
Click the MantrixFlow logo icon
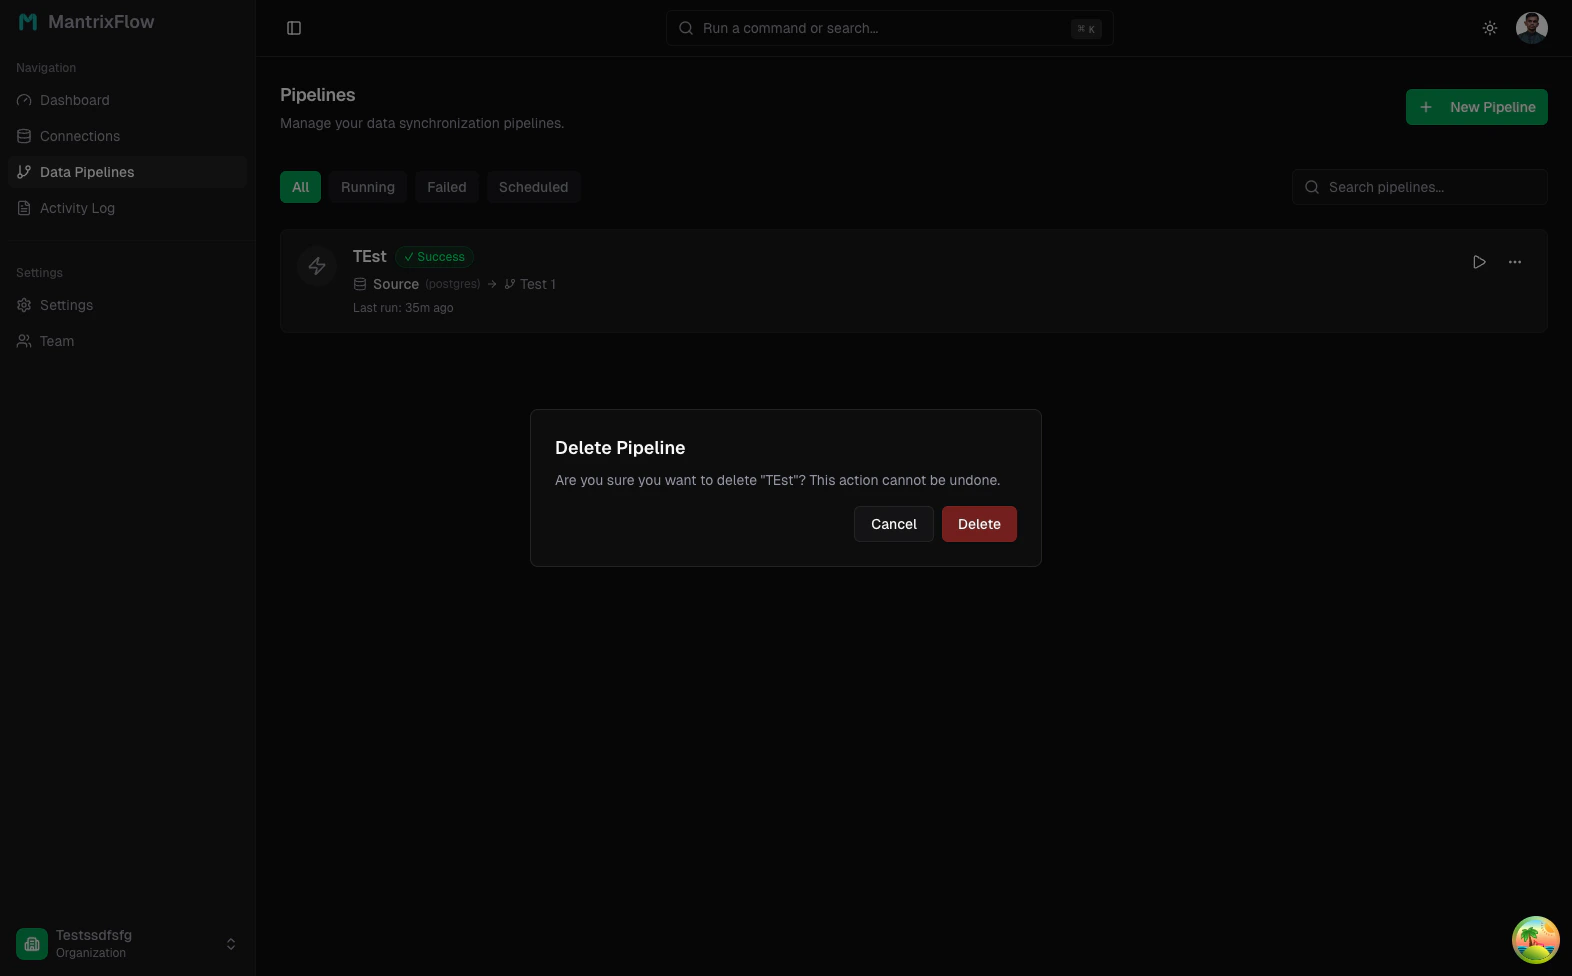click(28, 22)
